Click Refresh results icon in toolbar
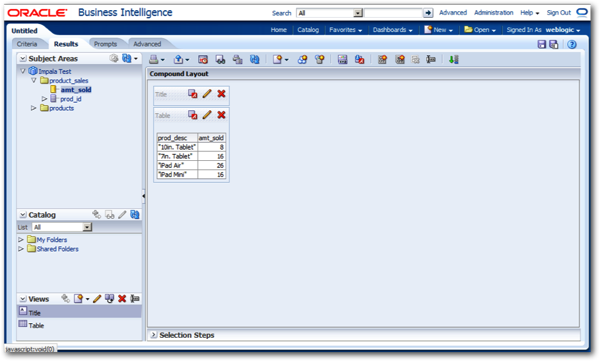Viewport: 600px width, 361px height. coord(254,59)
